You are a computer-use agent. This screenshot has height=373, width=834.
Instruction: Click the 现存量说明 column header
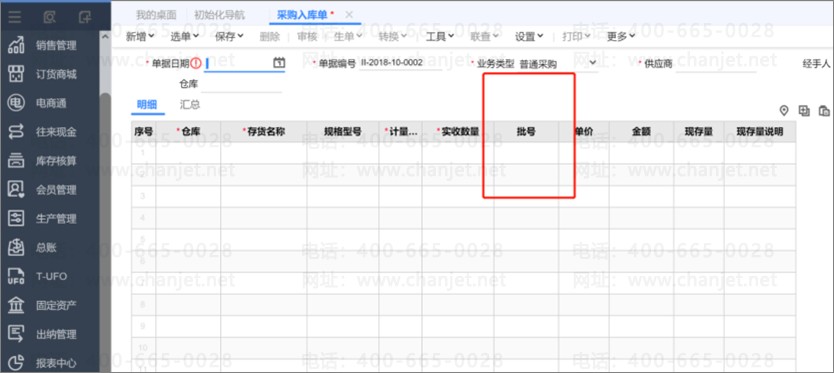pos(760,131)
